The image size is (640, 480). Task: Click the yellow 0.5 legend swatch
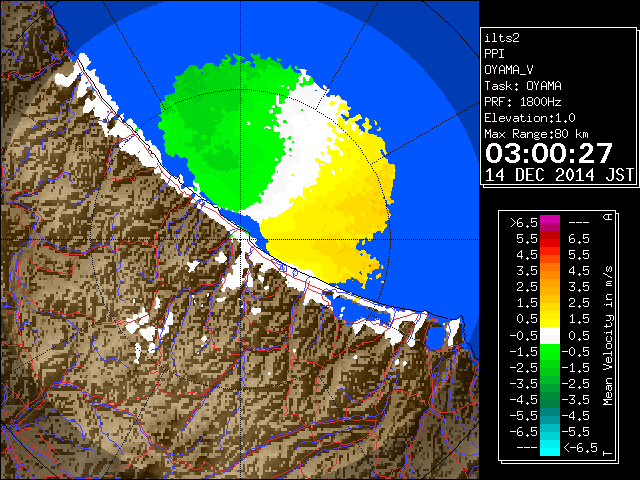point(550,320)
